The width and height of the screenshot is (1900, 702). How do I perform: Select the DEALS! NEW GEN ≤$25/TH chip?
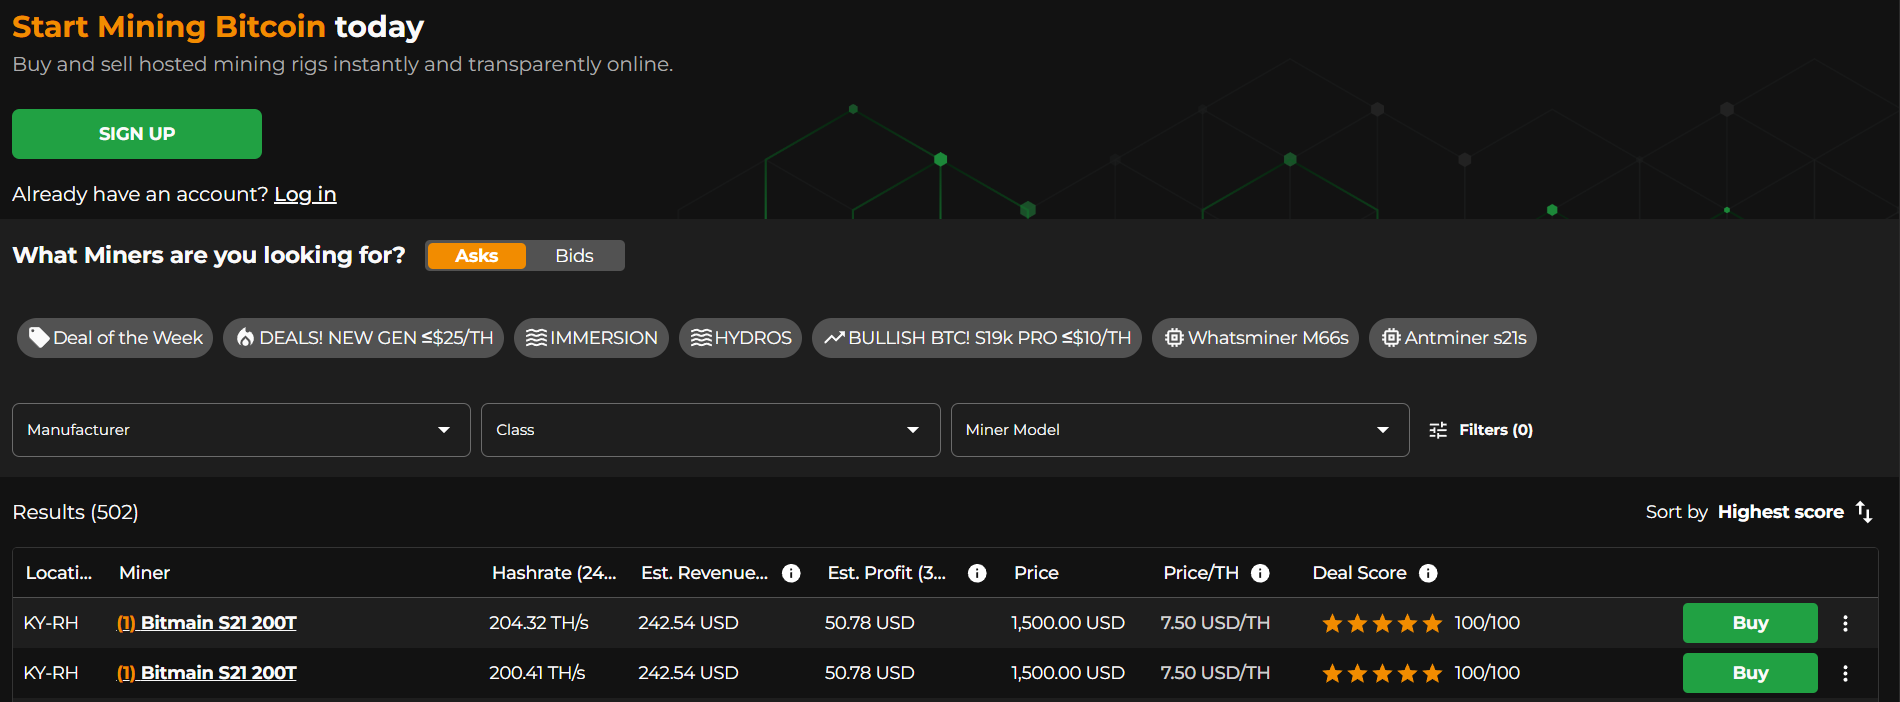364,338
